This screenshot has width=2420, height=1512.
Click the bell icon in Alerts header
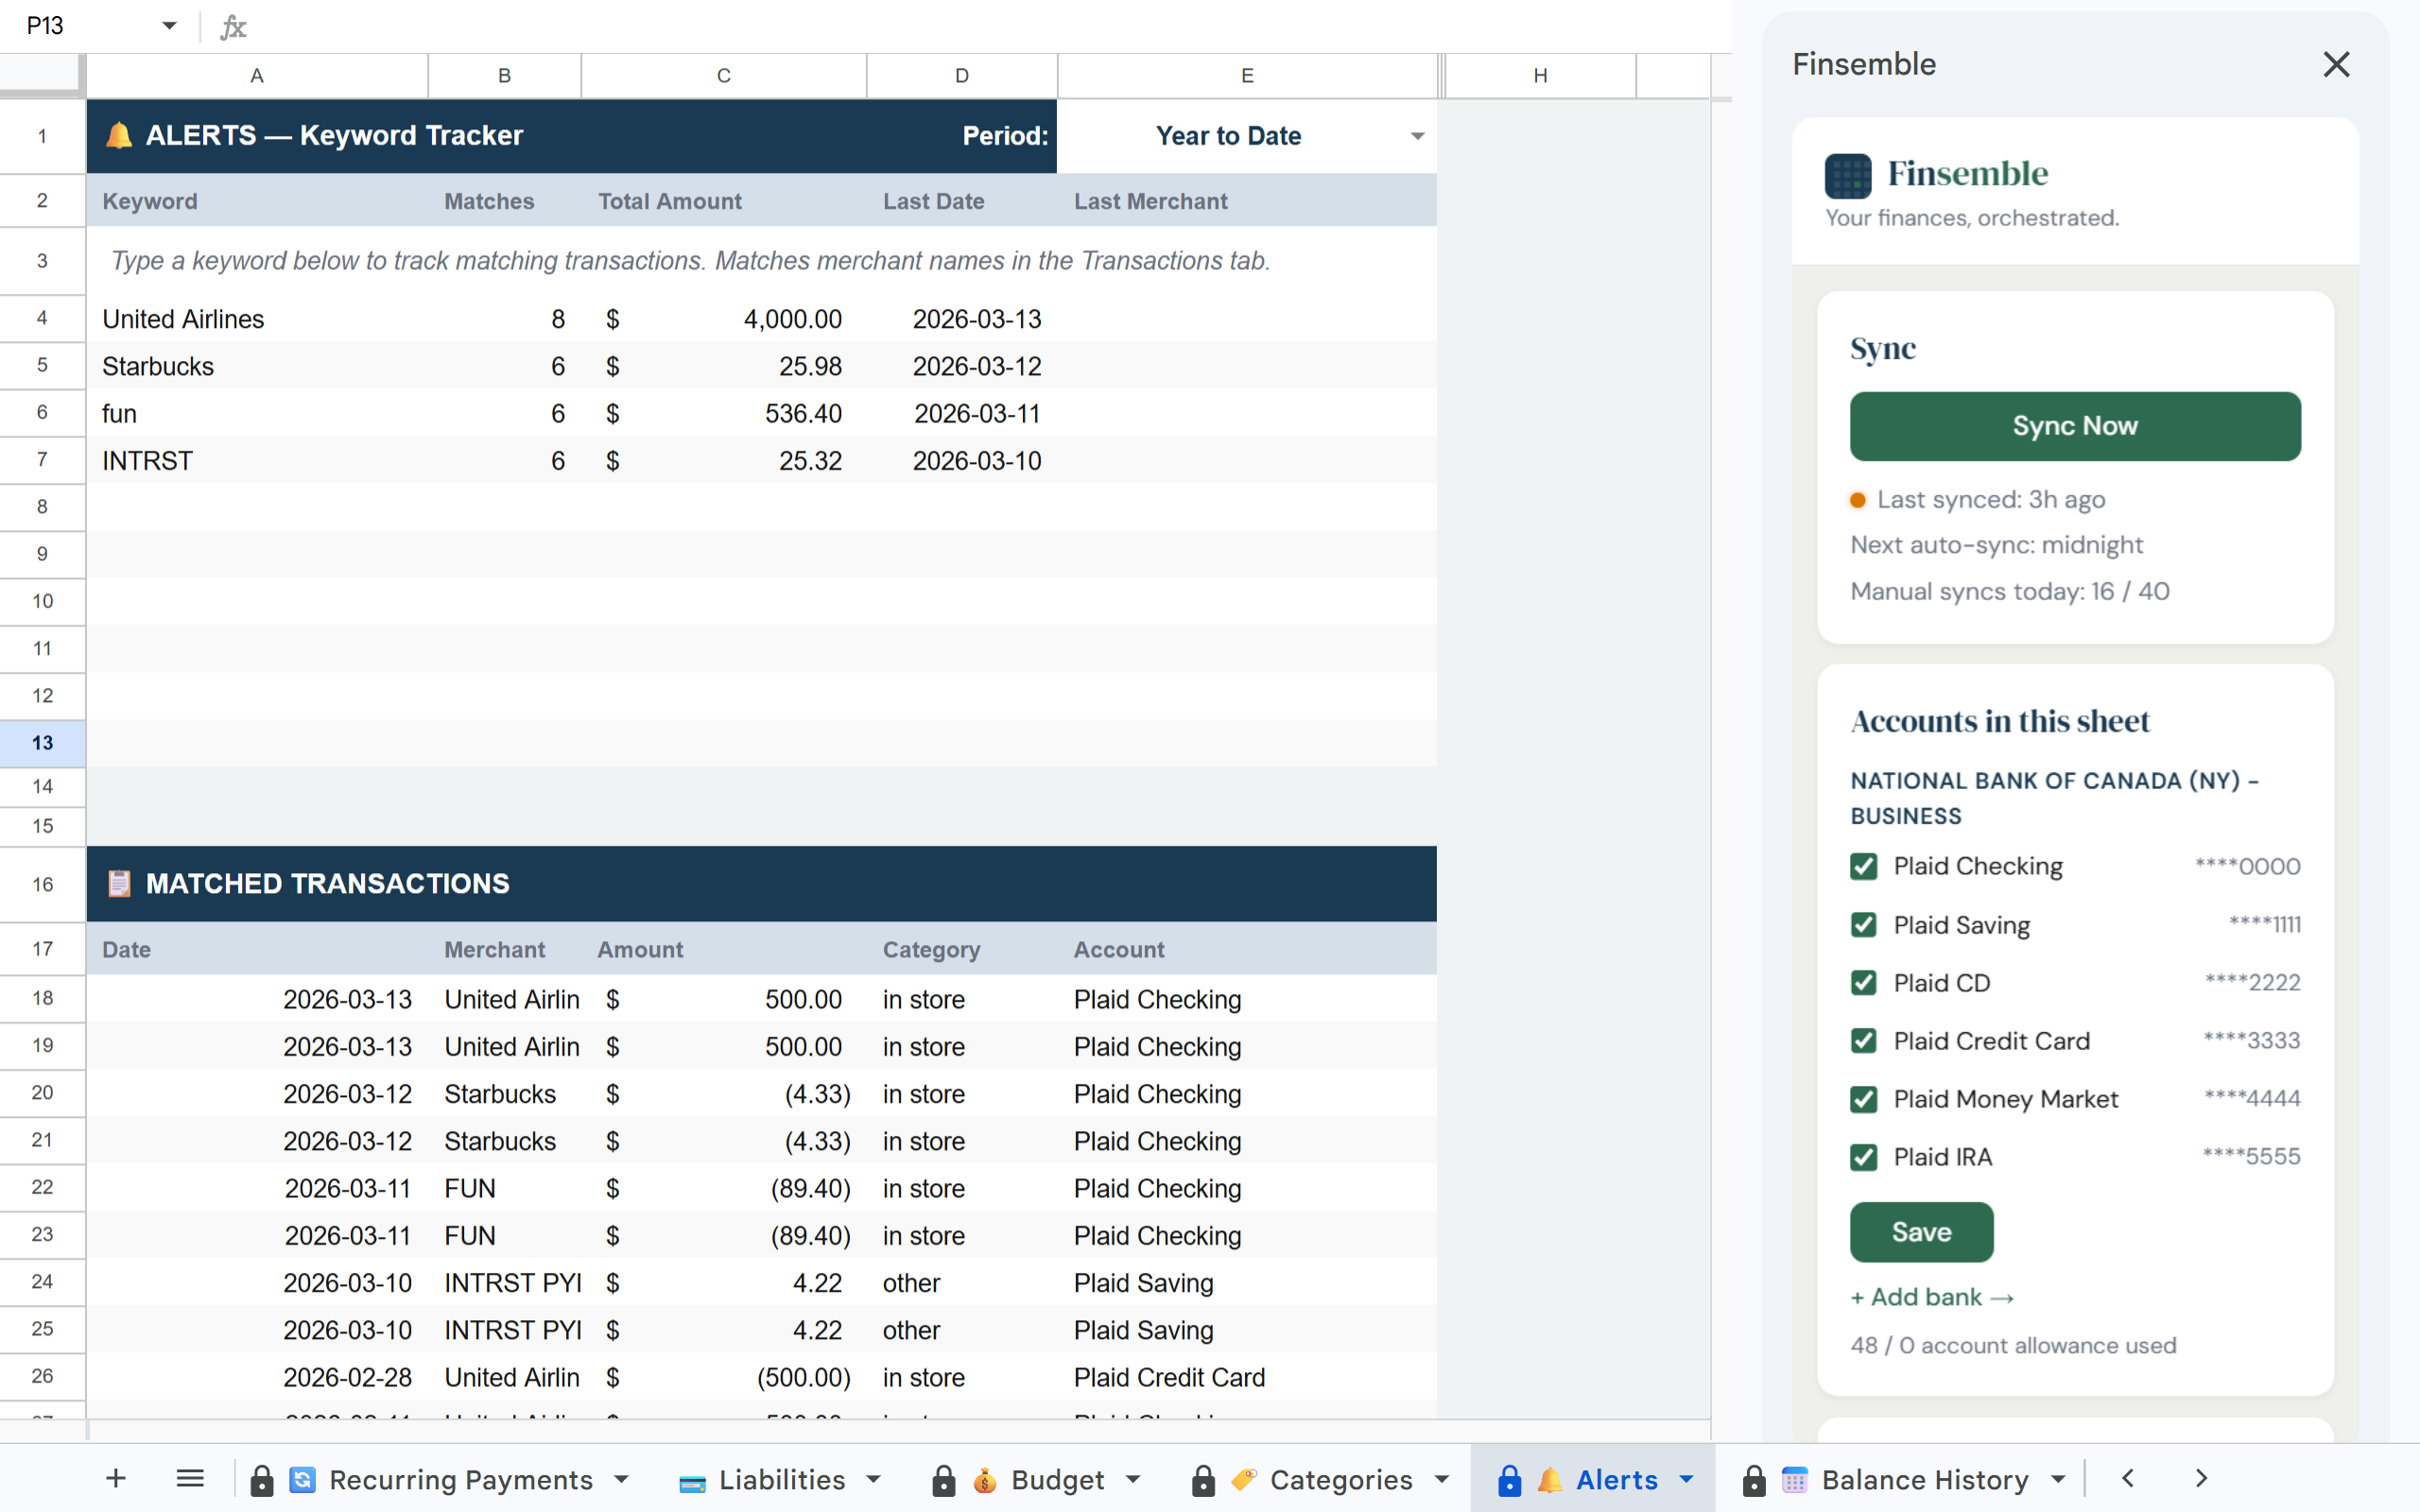[119, 135]
